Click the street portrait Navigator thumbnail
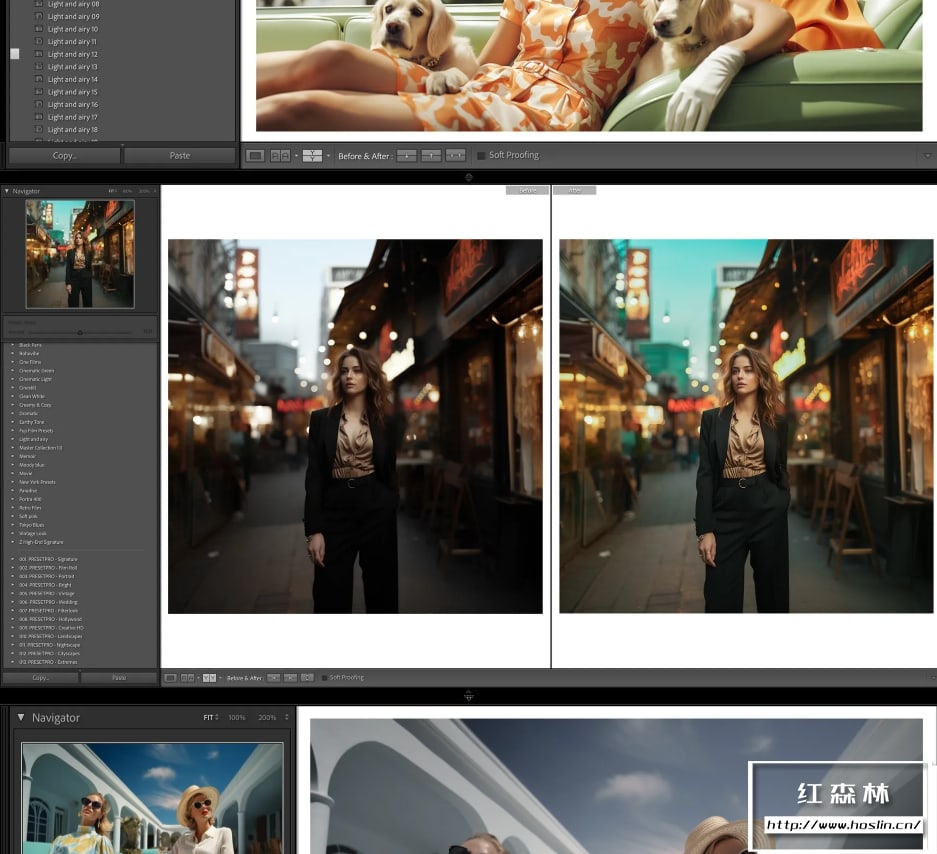Screen dimensions: 937x854 coord(79,253)
